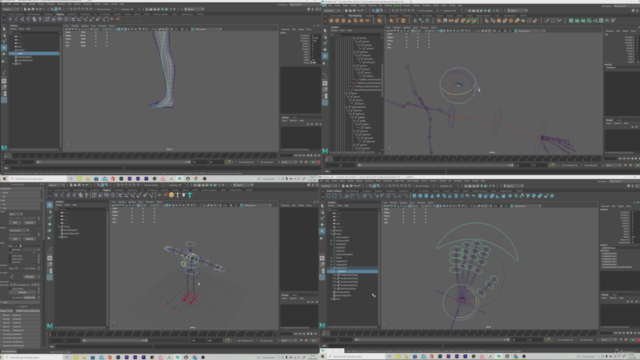Click the range slider bar in hand controls window
The height and width of the screenshot is (360, 640).
[433, 340]
